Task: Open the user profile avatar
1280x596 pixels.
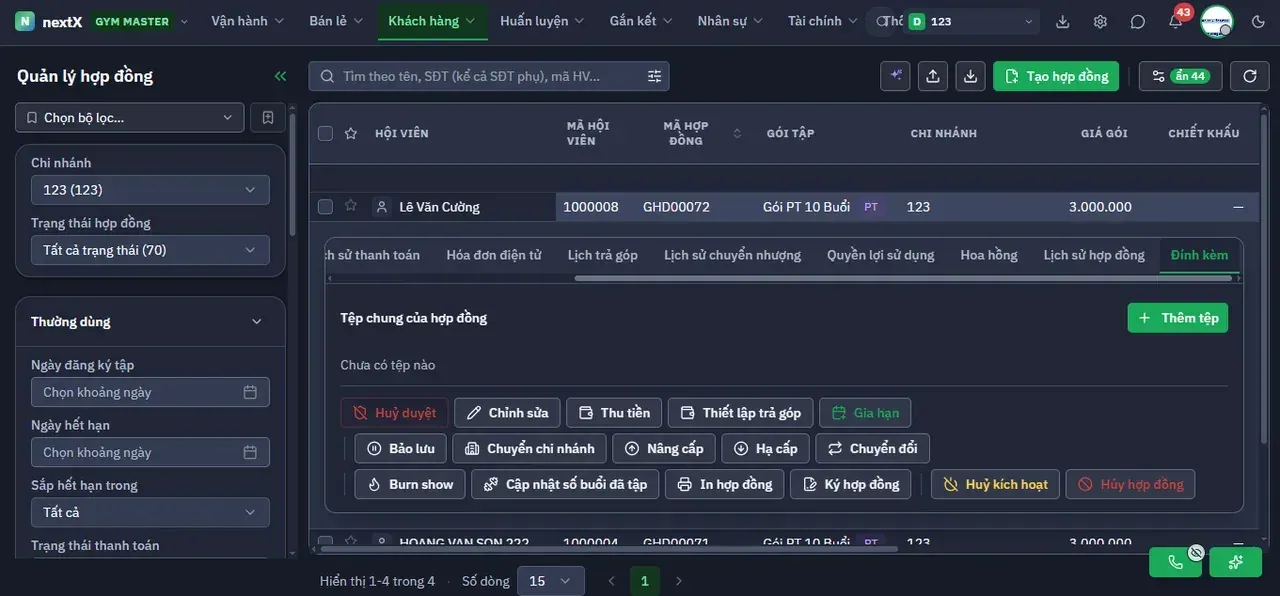Action: [x=1217, y=21]
